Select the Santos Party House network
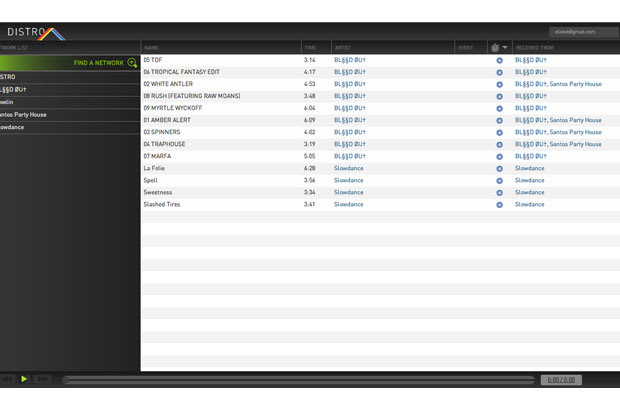 tap(70, 115)
